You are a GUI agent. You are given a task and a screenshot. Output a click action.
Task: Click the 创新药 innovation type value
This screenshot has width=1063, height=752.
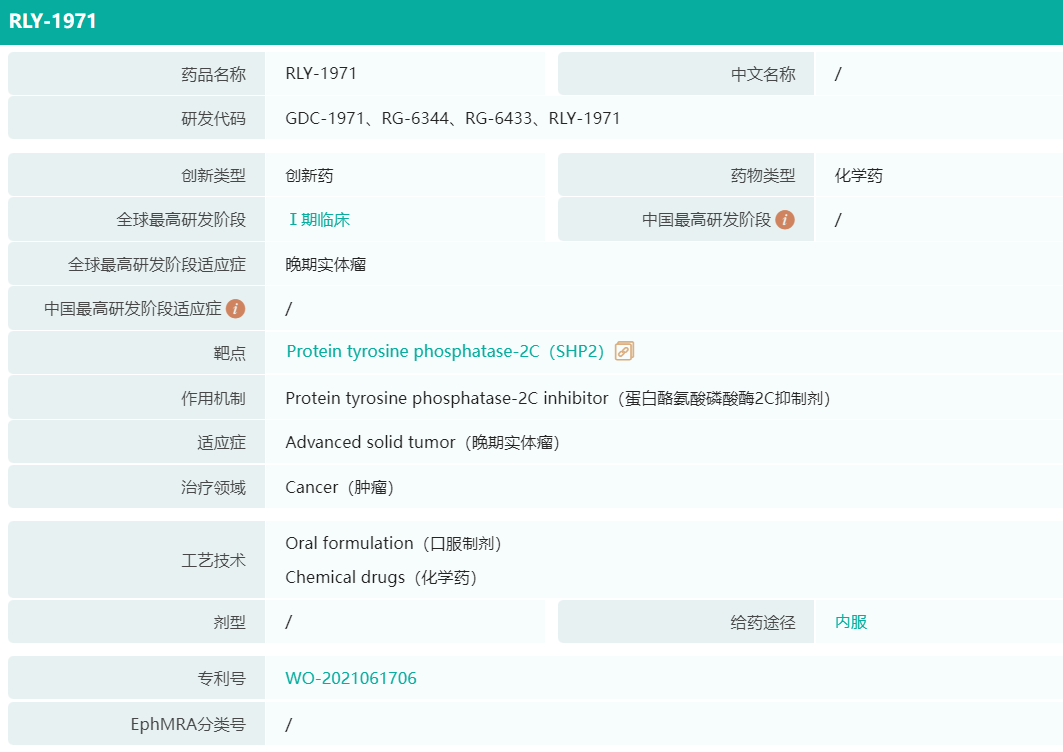pyautogui.click(x=309, y=176)
